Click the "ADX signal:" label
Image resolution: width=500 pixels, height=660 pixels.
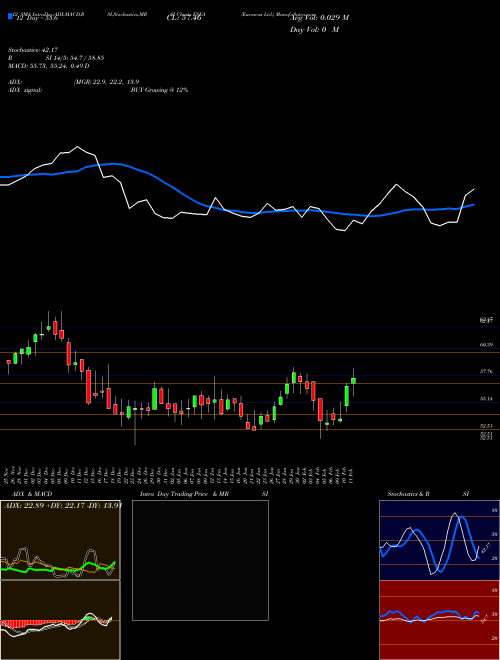tap(25, 90)
